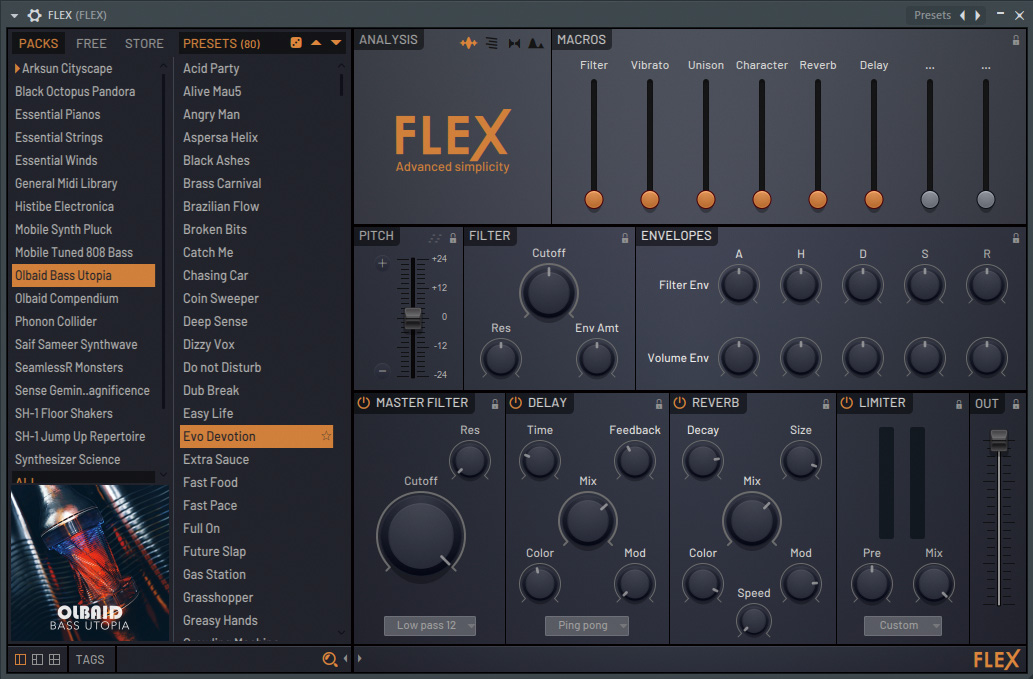Lock the Delay section
The width and height of the screenshot is (1033, 679).
click(659, 404)
